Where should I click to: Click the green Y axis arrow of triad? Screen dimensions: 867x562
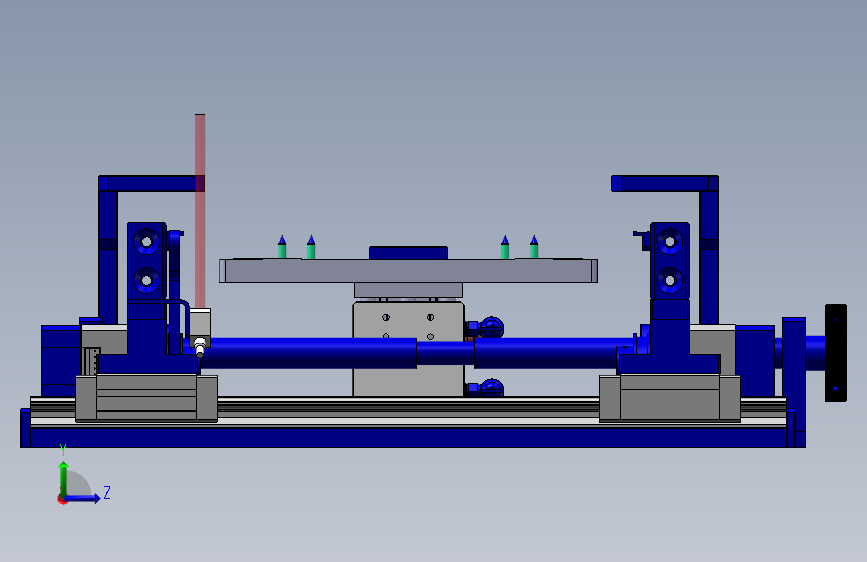pos(64,478)
